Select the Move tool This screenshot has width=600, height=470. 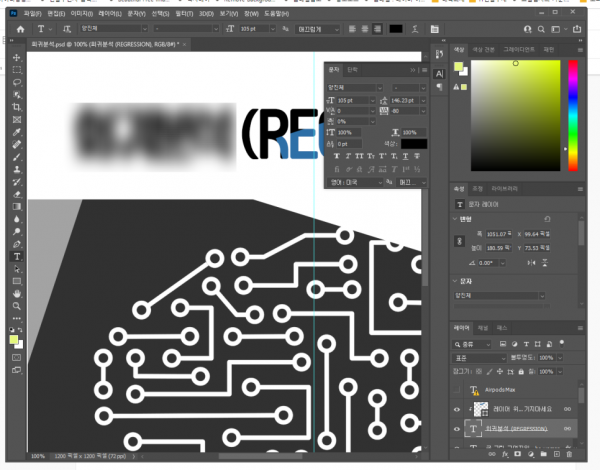coord(16,57)
